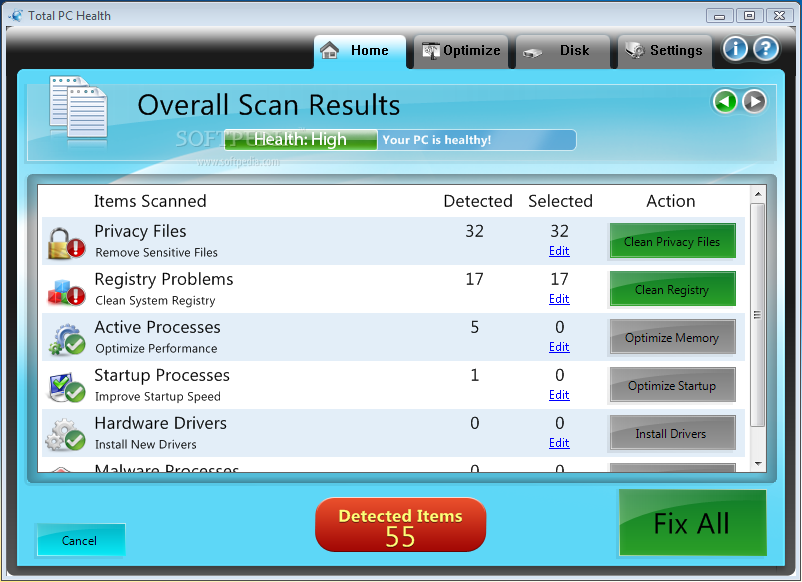Click the Selected column header
The width and height of the screenshot is (802, 582).
[561, 202]
